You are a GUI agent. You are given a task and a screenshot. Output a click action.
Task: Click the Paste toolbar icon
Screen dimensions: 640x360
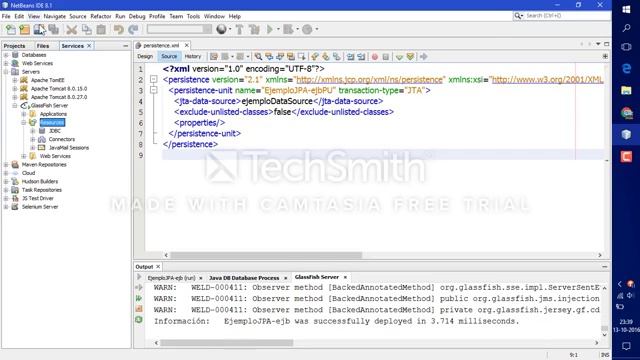point(101,29)
